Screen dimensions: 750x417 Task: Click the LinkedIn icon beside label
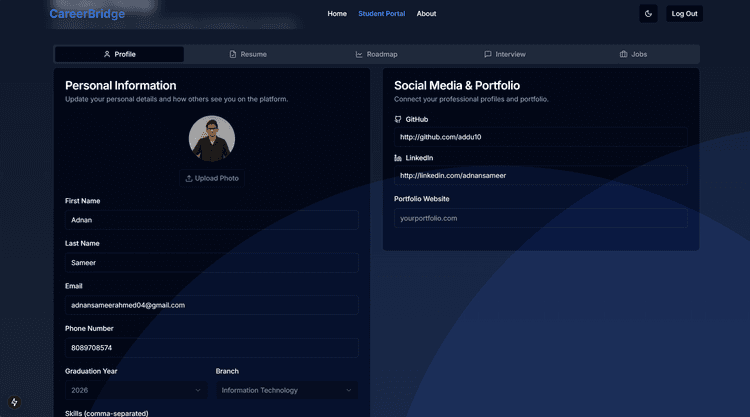(x=398, y=158)
